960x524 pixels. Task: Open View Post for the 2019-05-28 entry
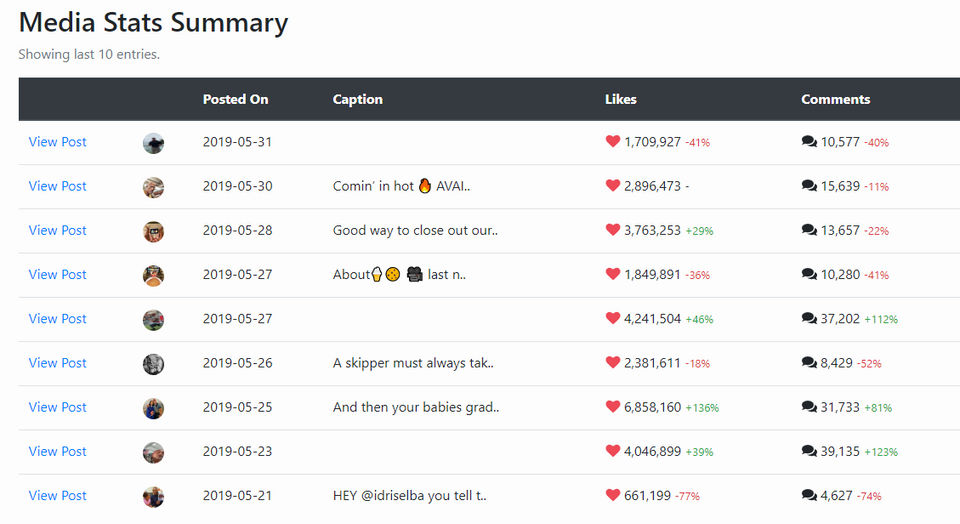click(x=58, y=230)
